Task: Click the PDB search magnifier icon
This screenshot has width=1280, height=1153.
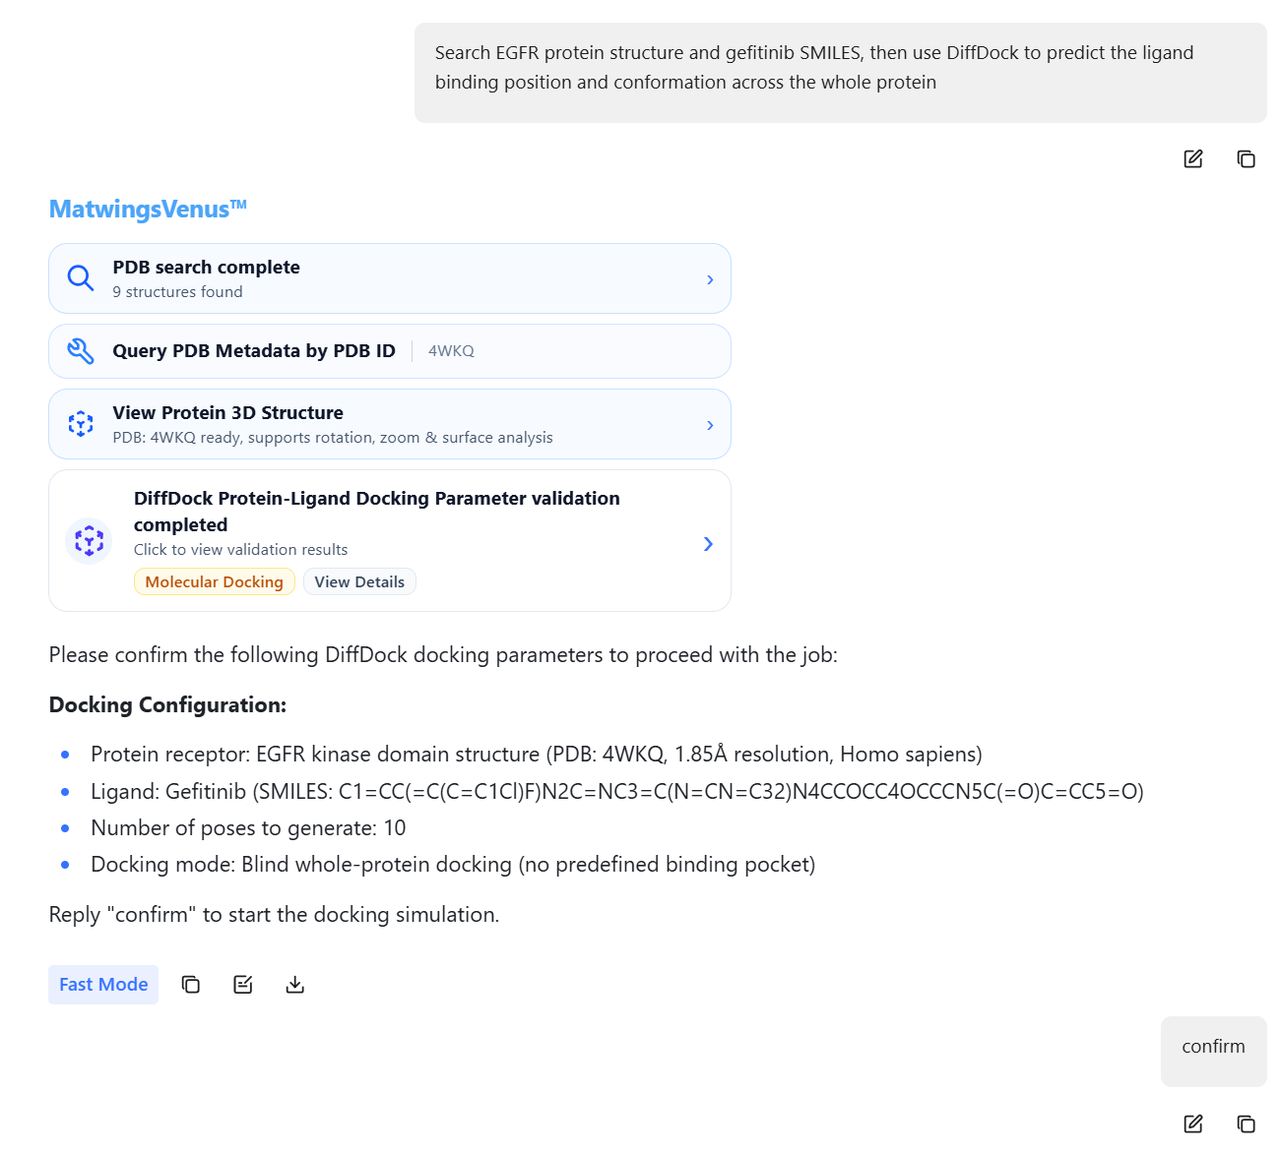Action: pos(81,278)
